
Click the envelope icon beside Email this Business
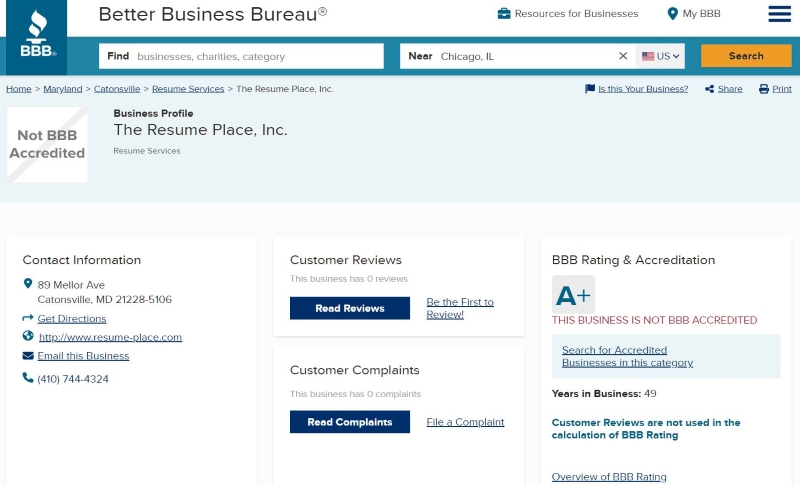point(28,355)
